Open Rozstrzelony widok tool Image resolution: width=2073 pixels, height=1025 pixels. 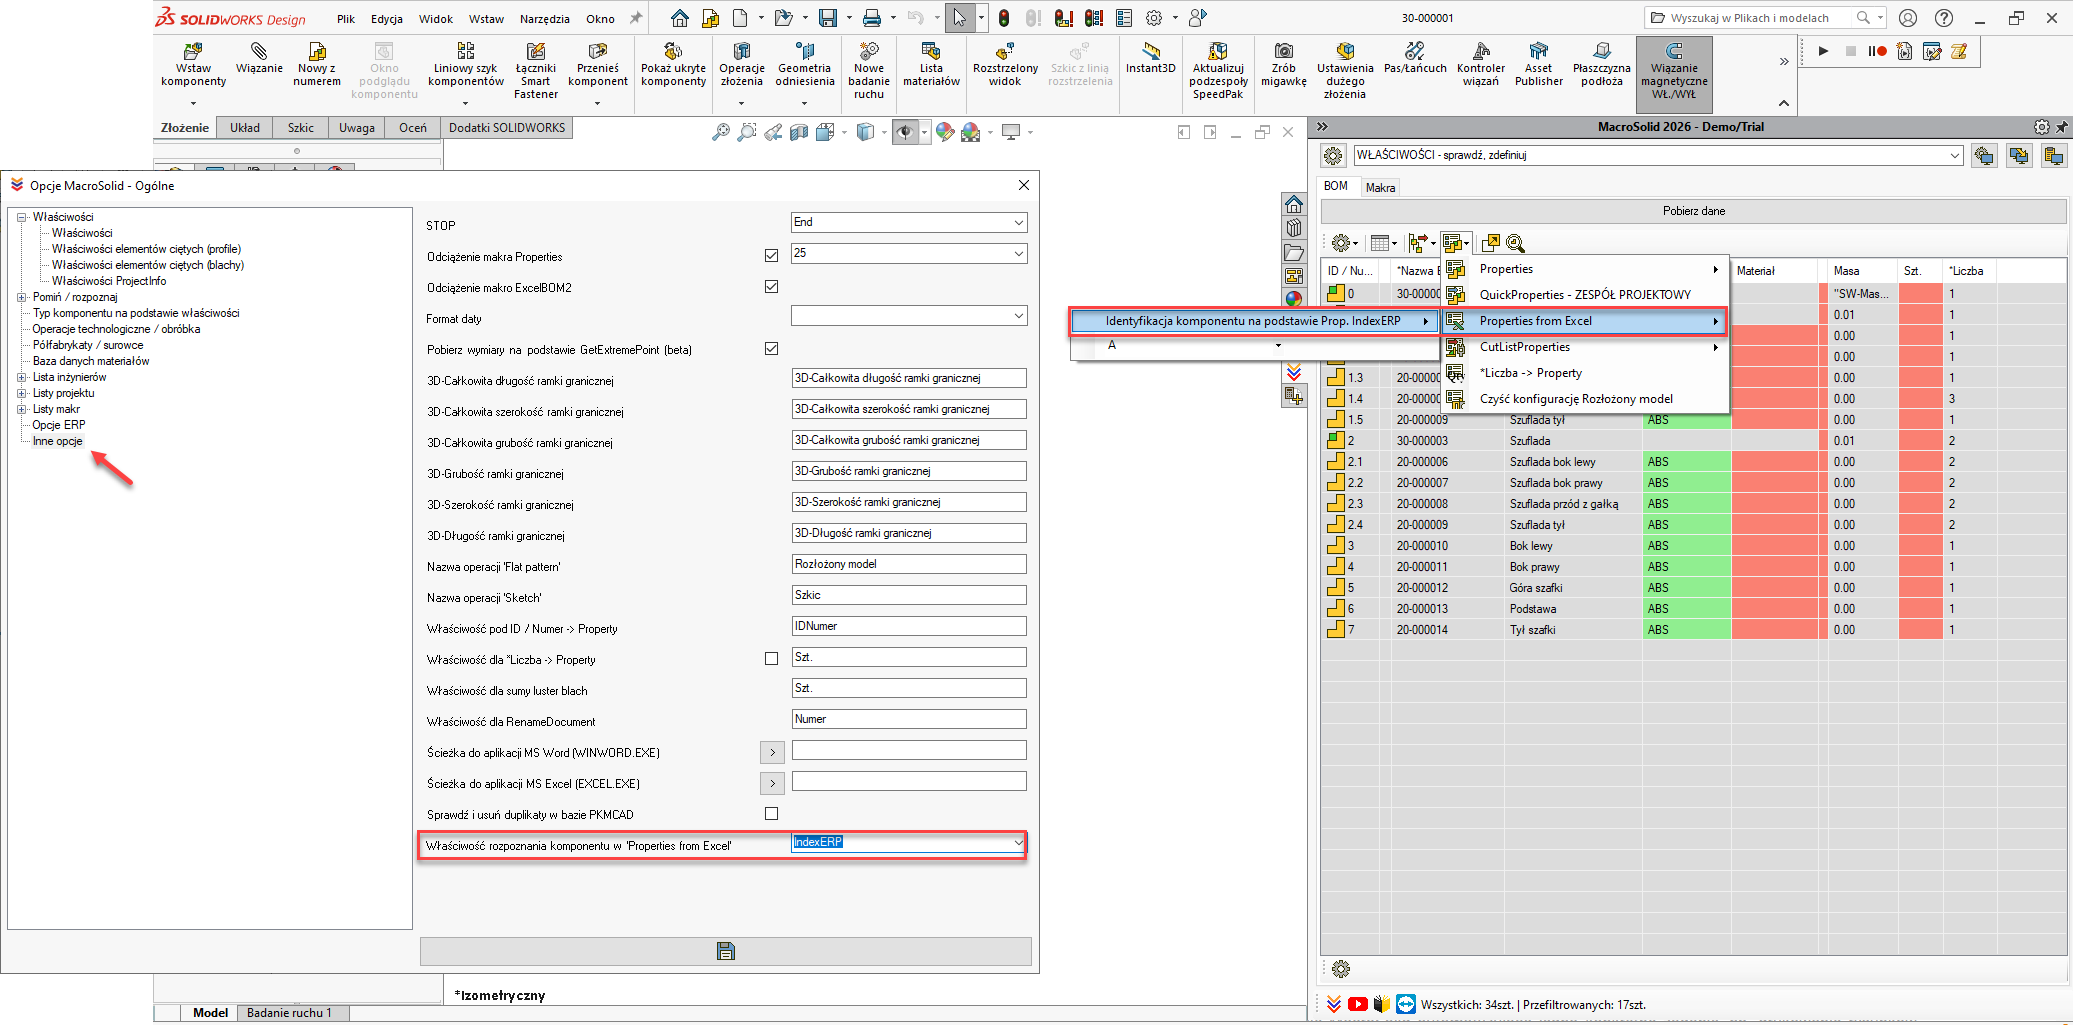tap(1005, 66)
